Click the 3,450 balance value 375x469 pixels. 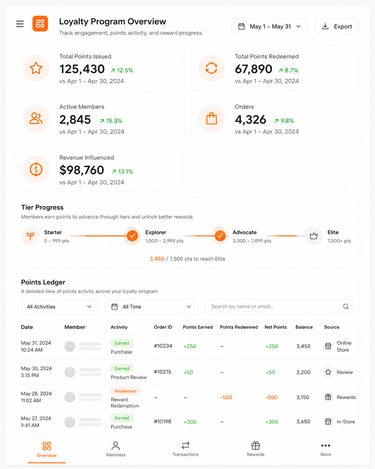tap(303, 346)
